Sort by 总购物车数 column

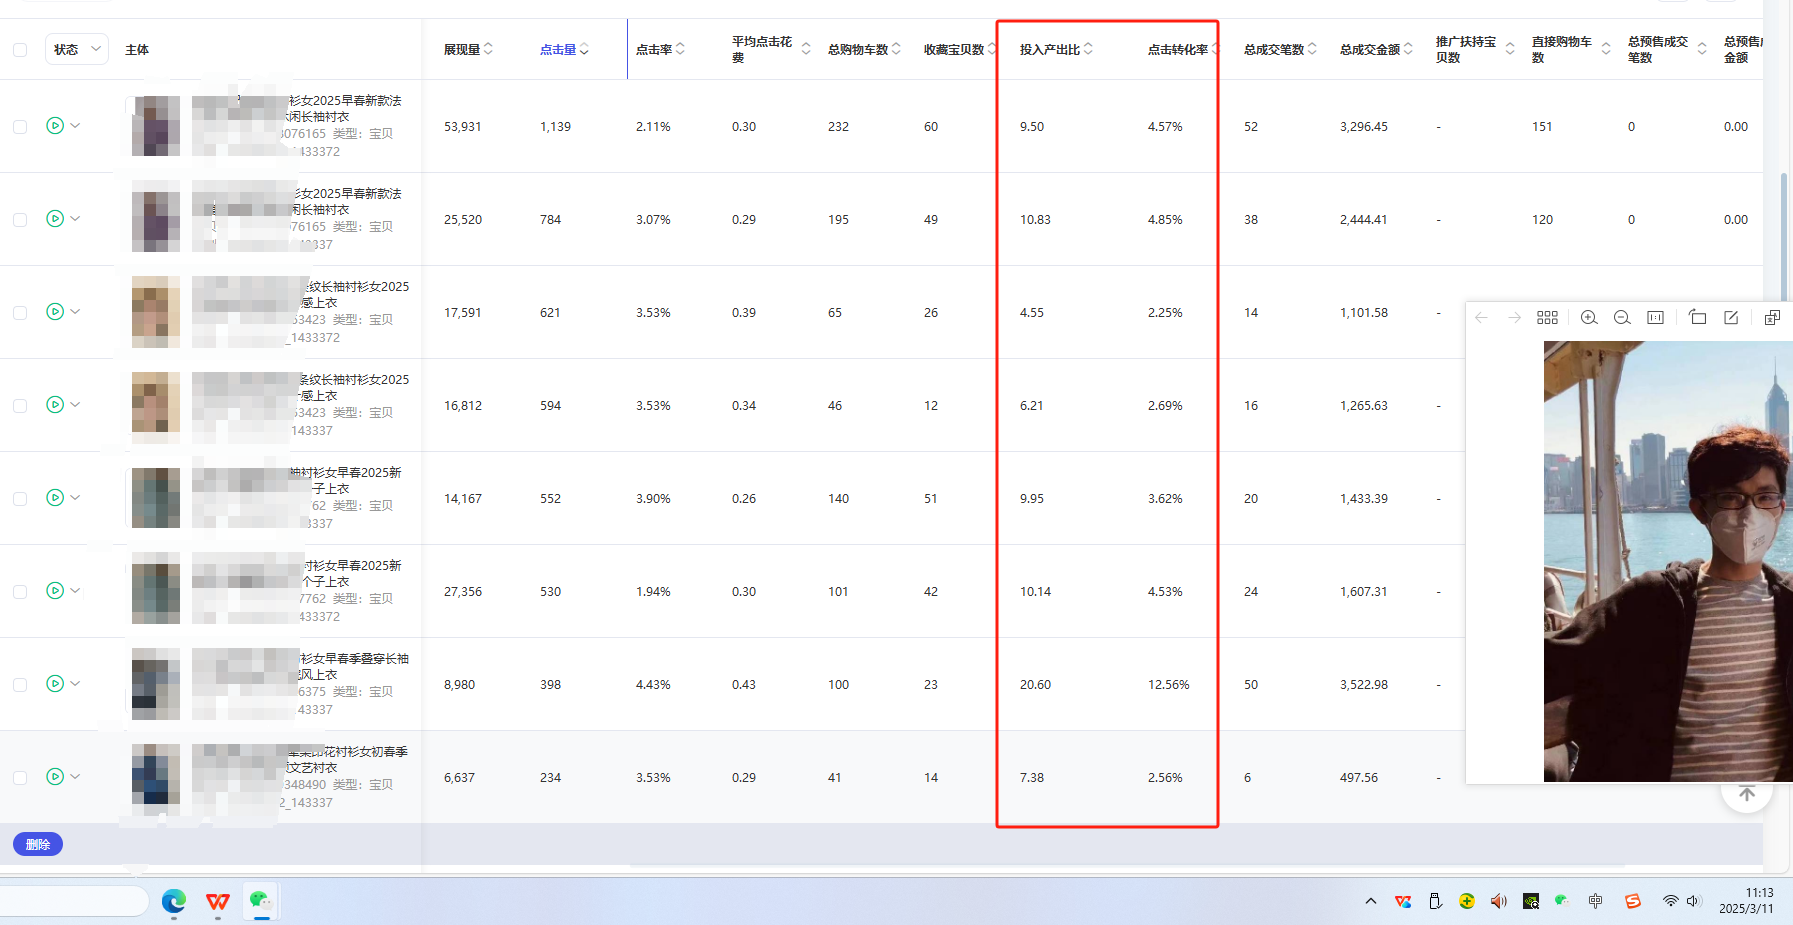pos(896,49)
